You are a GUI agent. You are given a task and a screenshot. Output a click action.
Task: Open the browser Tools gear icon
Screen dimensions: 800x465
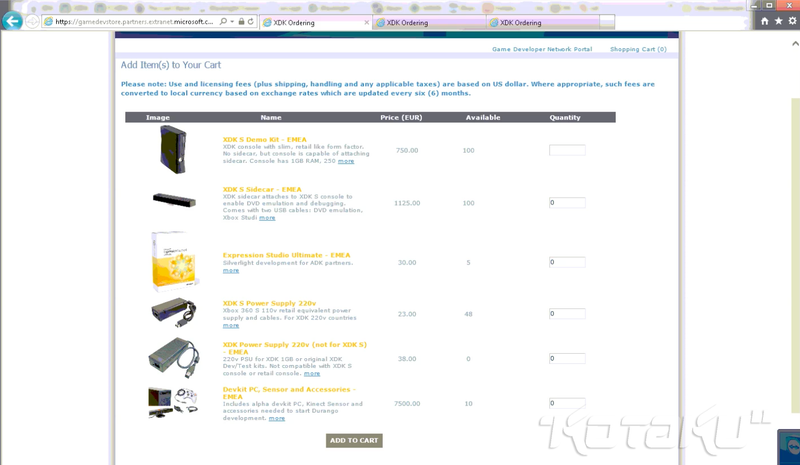coord(792,21)
